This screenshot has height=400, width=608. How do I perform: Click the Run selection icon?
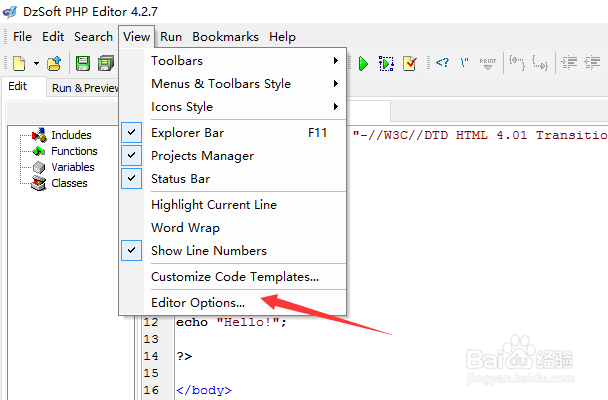[x=386, y=63]
